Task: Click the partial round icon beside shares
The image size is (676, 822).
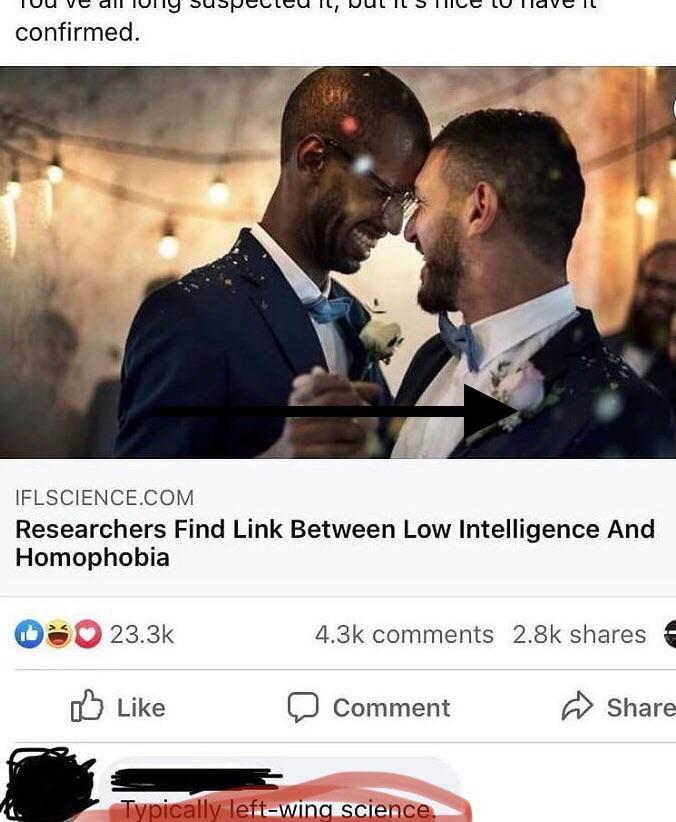Action: pos(670,634)
